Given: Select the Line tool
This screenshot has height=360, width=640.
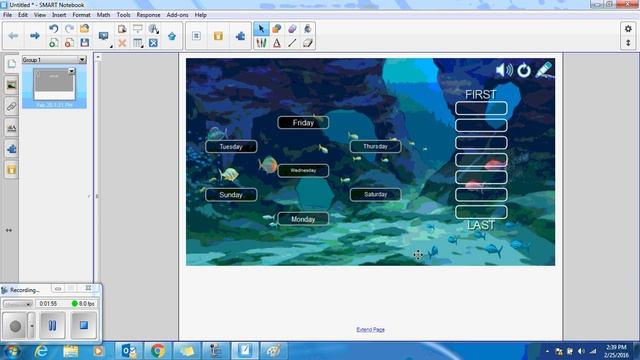Looking at the screenshot, I should (x=292, y=43).
